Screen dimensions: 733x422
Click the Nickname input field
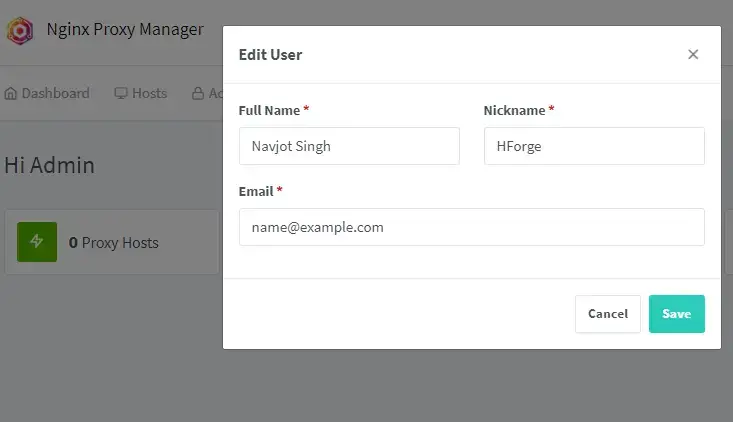click(x=594, y=146)
